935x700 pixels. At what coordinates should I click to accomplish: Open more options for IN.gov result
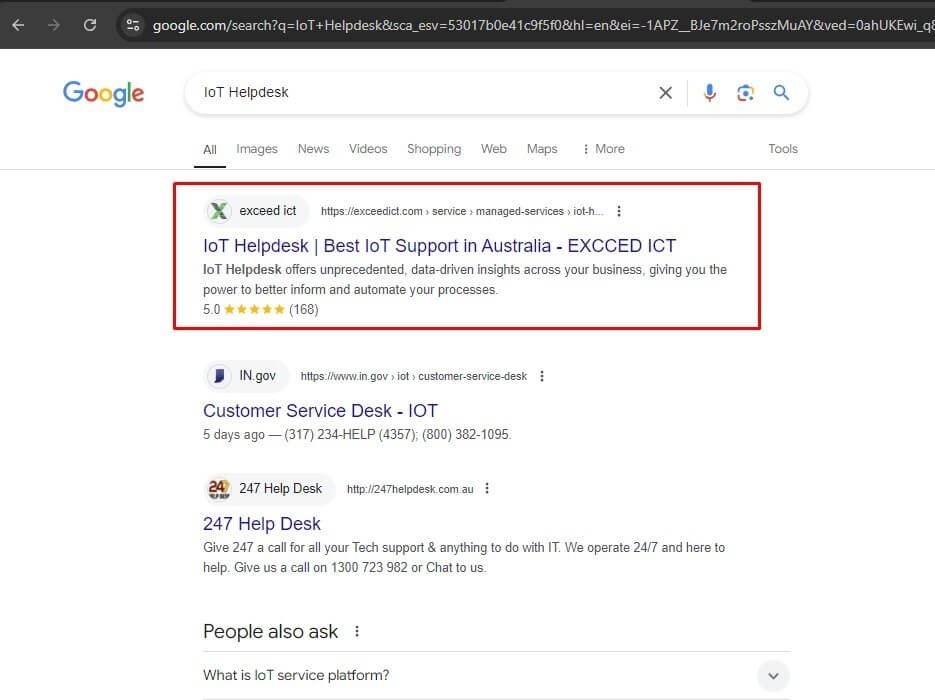pos(542,376)
